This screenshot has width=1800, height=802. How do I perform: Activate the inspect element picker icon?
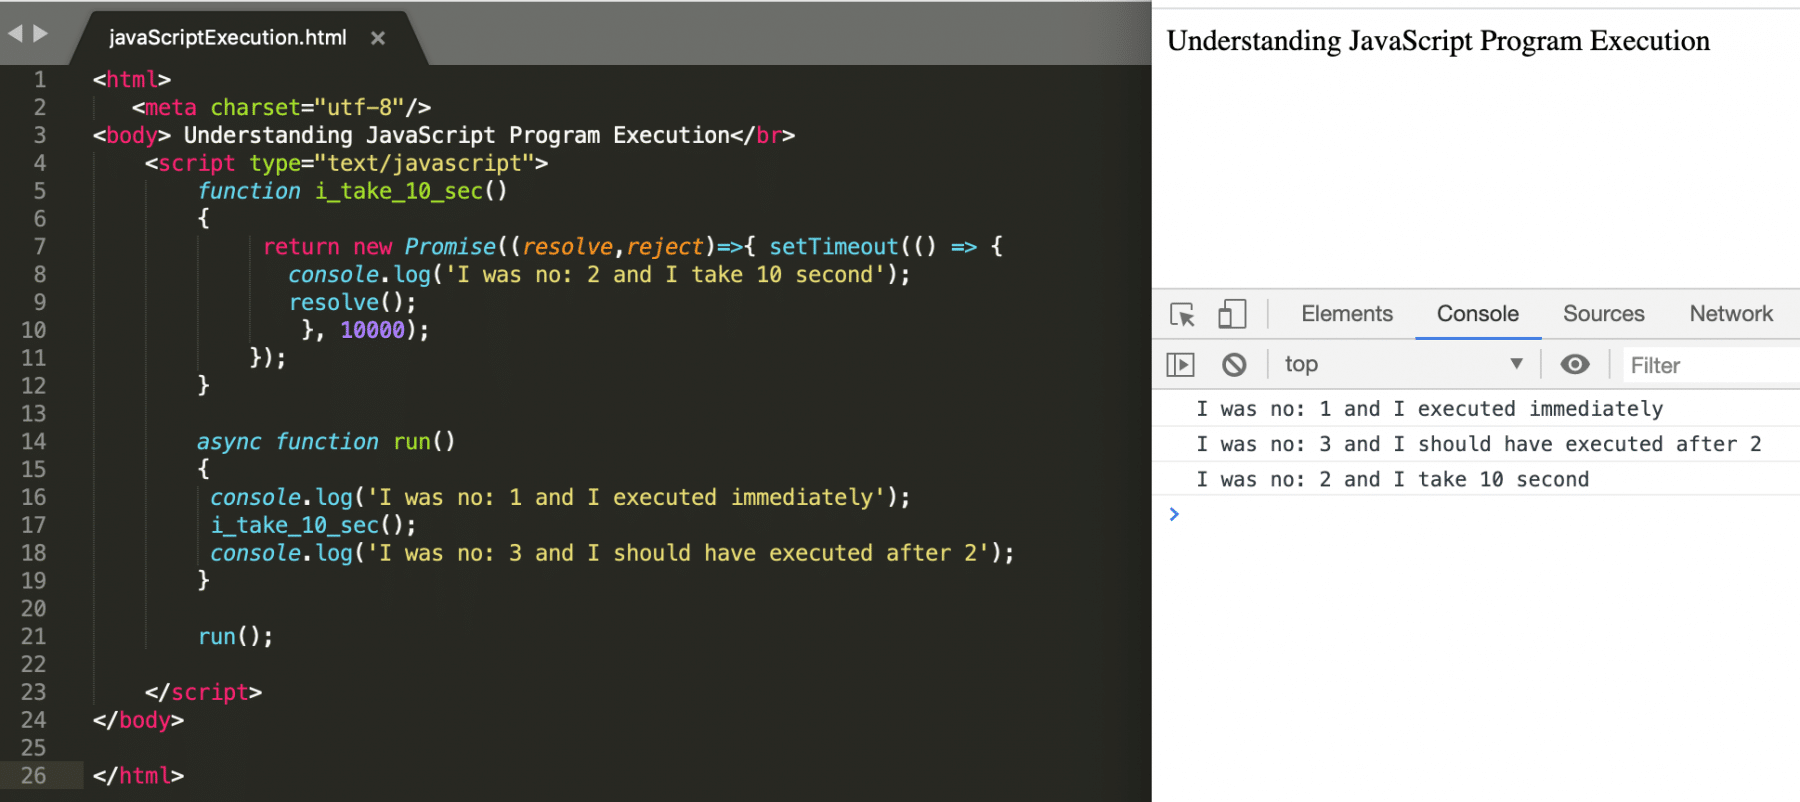pos(1182,314)
